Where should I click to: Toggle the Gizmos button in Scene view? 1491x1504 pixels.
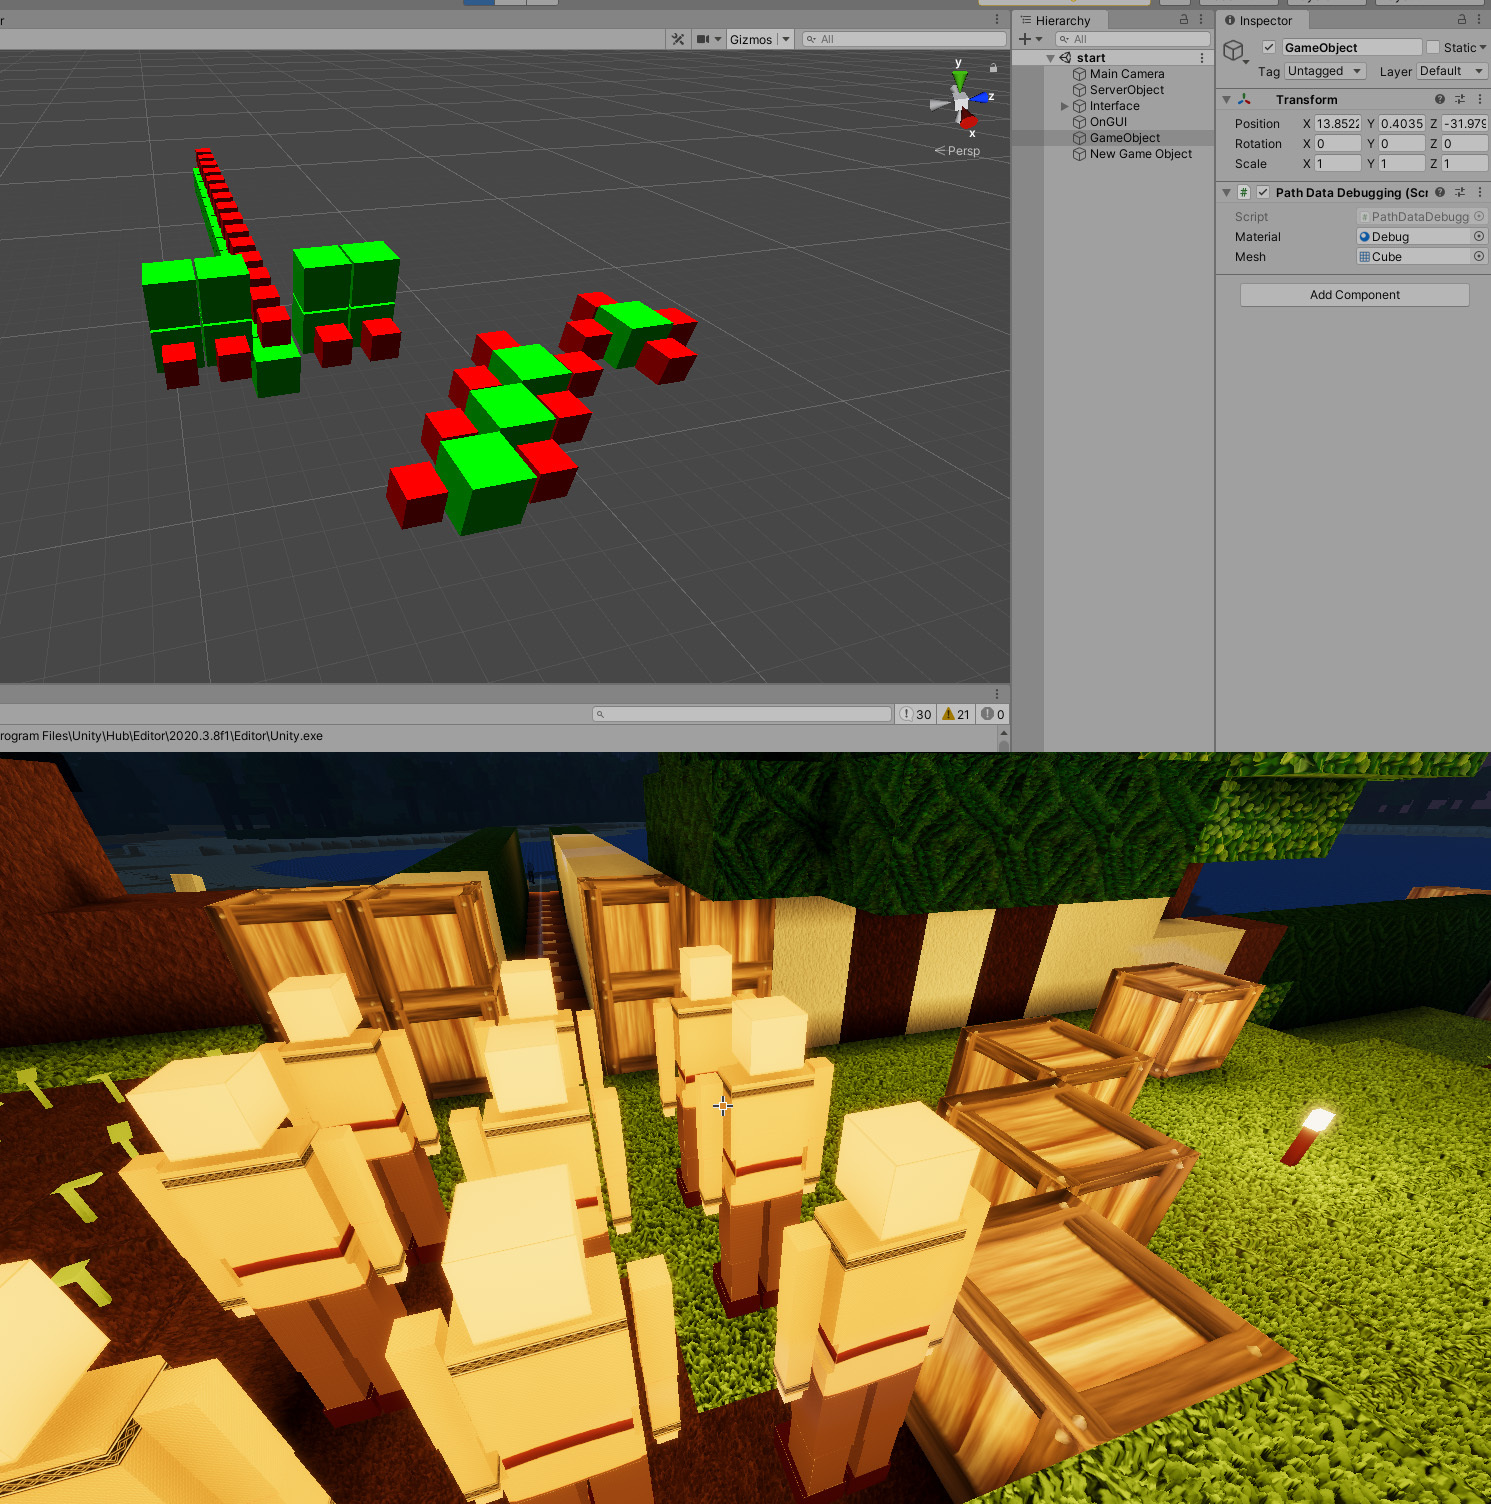[x=751, y=39]
